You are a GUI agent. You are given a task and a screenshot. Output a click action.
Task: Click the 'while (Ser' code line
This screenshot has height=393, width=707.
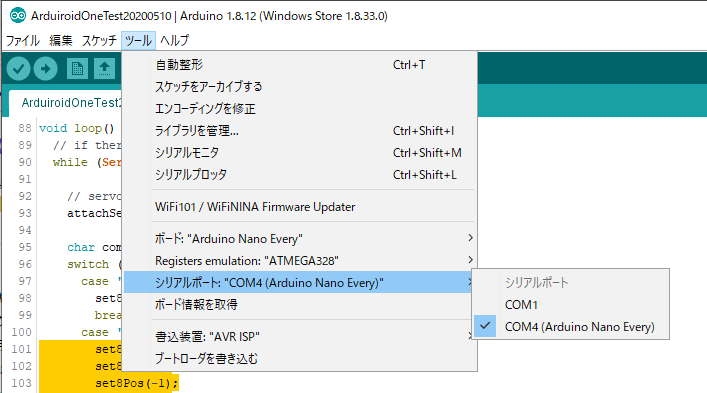87,162
